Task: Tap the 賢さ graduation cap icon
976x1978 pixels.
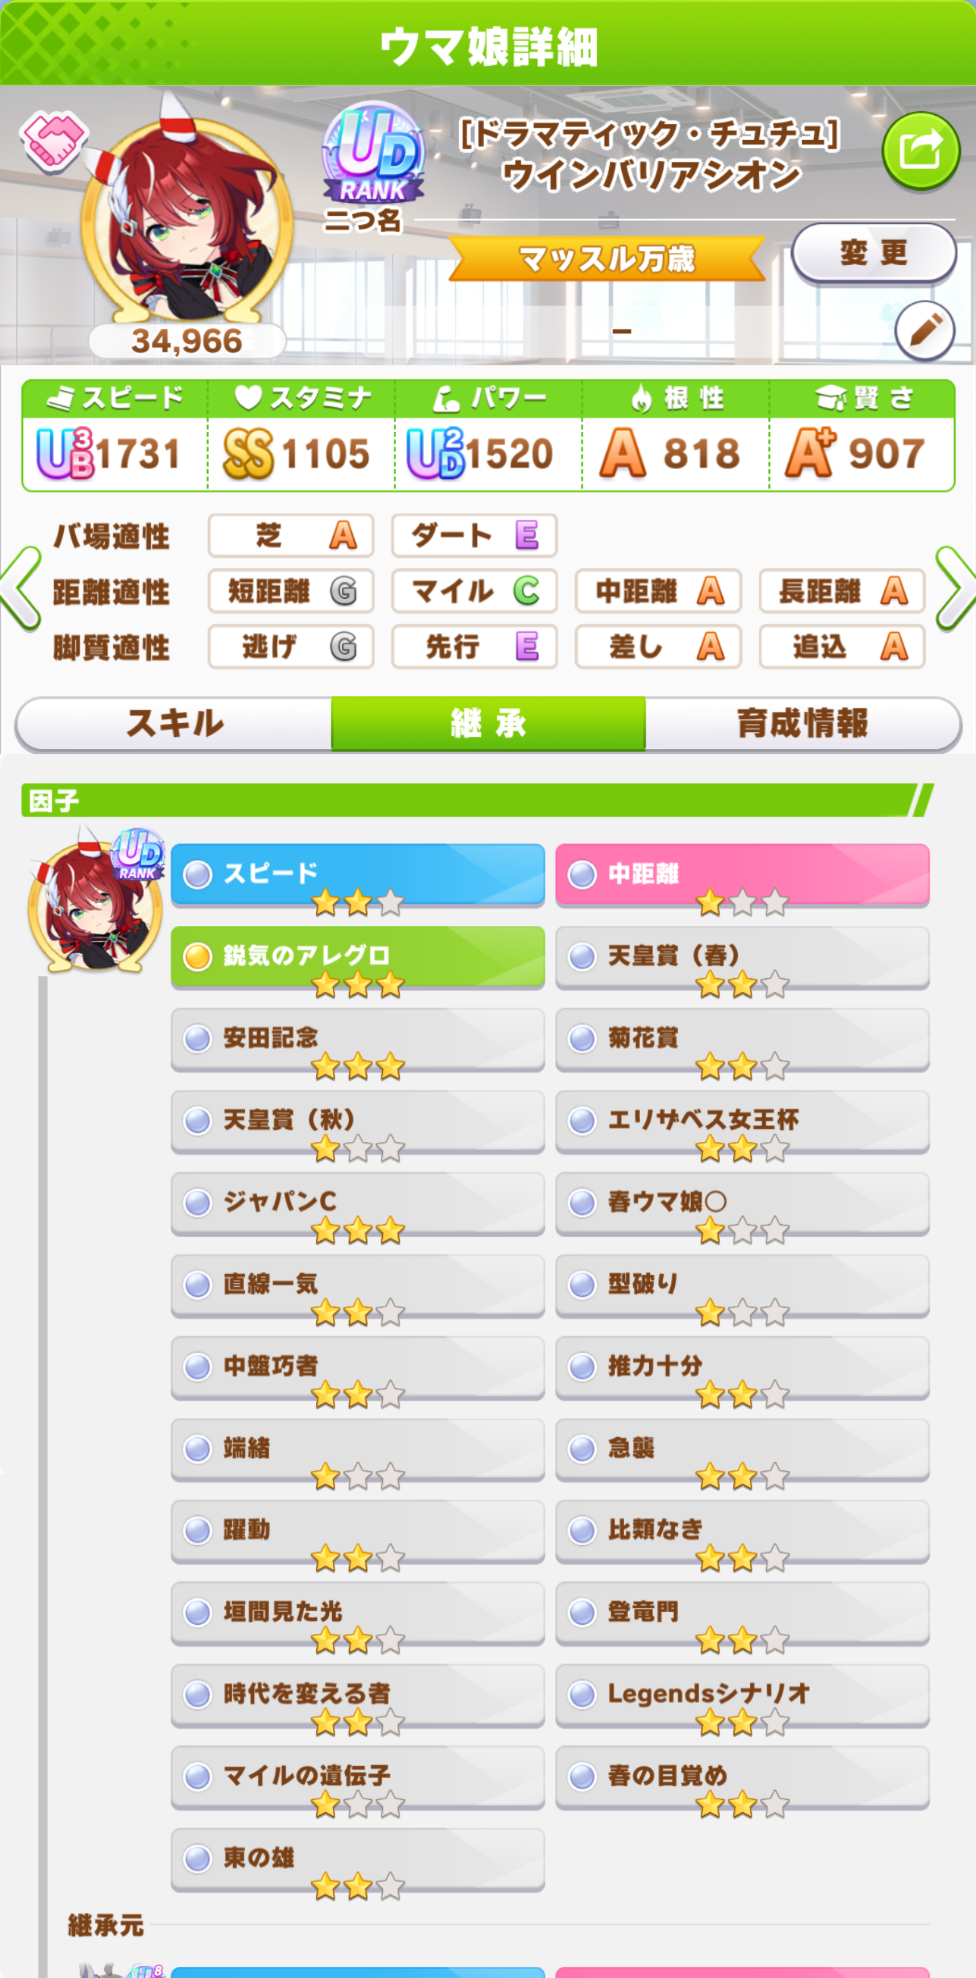Action: point(831,398)
